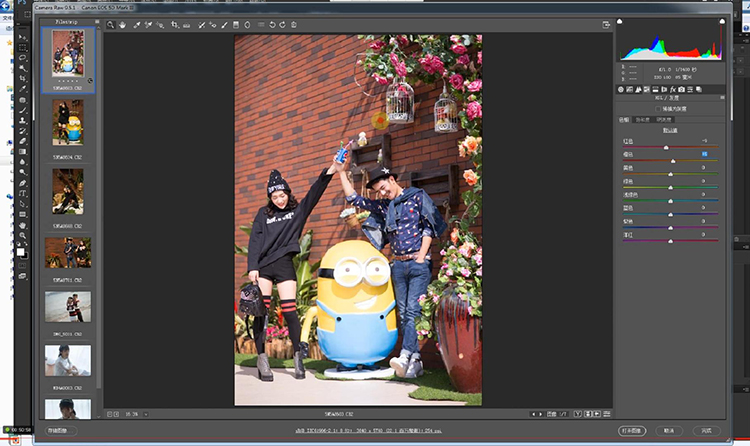
Task: Select the Red Eye Removal tool
Action: 213,25
